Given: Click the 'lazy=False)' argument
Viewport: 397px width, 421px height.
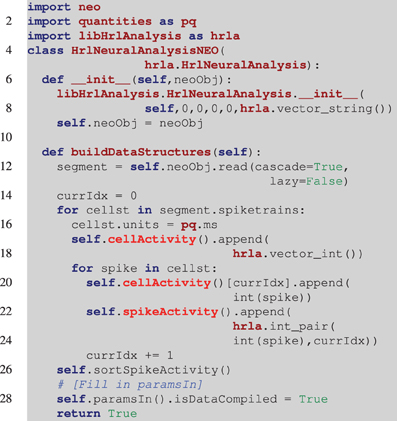Looking at the screenshot, I should [309, 181].
